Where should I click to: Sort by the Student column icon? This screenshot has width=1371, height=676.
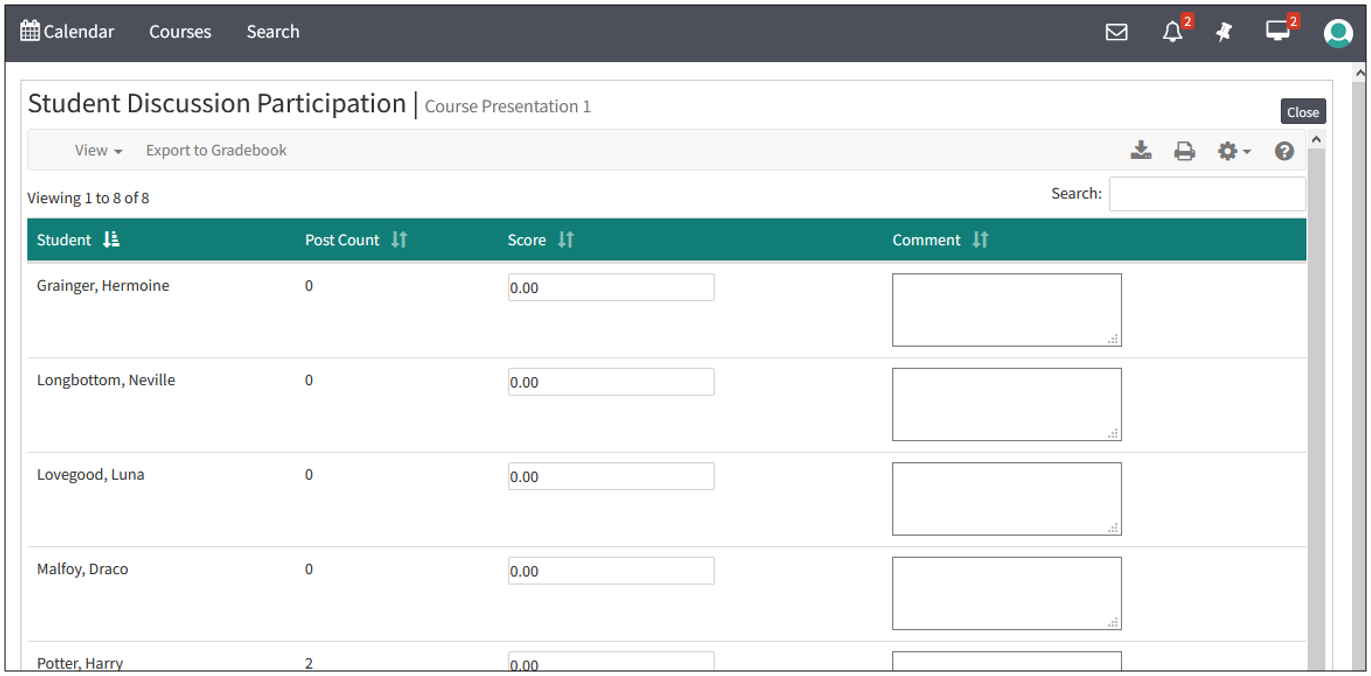tap(111, 240)
